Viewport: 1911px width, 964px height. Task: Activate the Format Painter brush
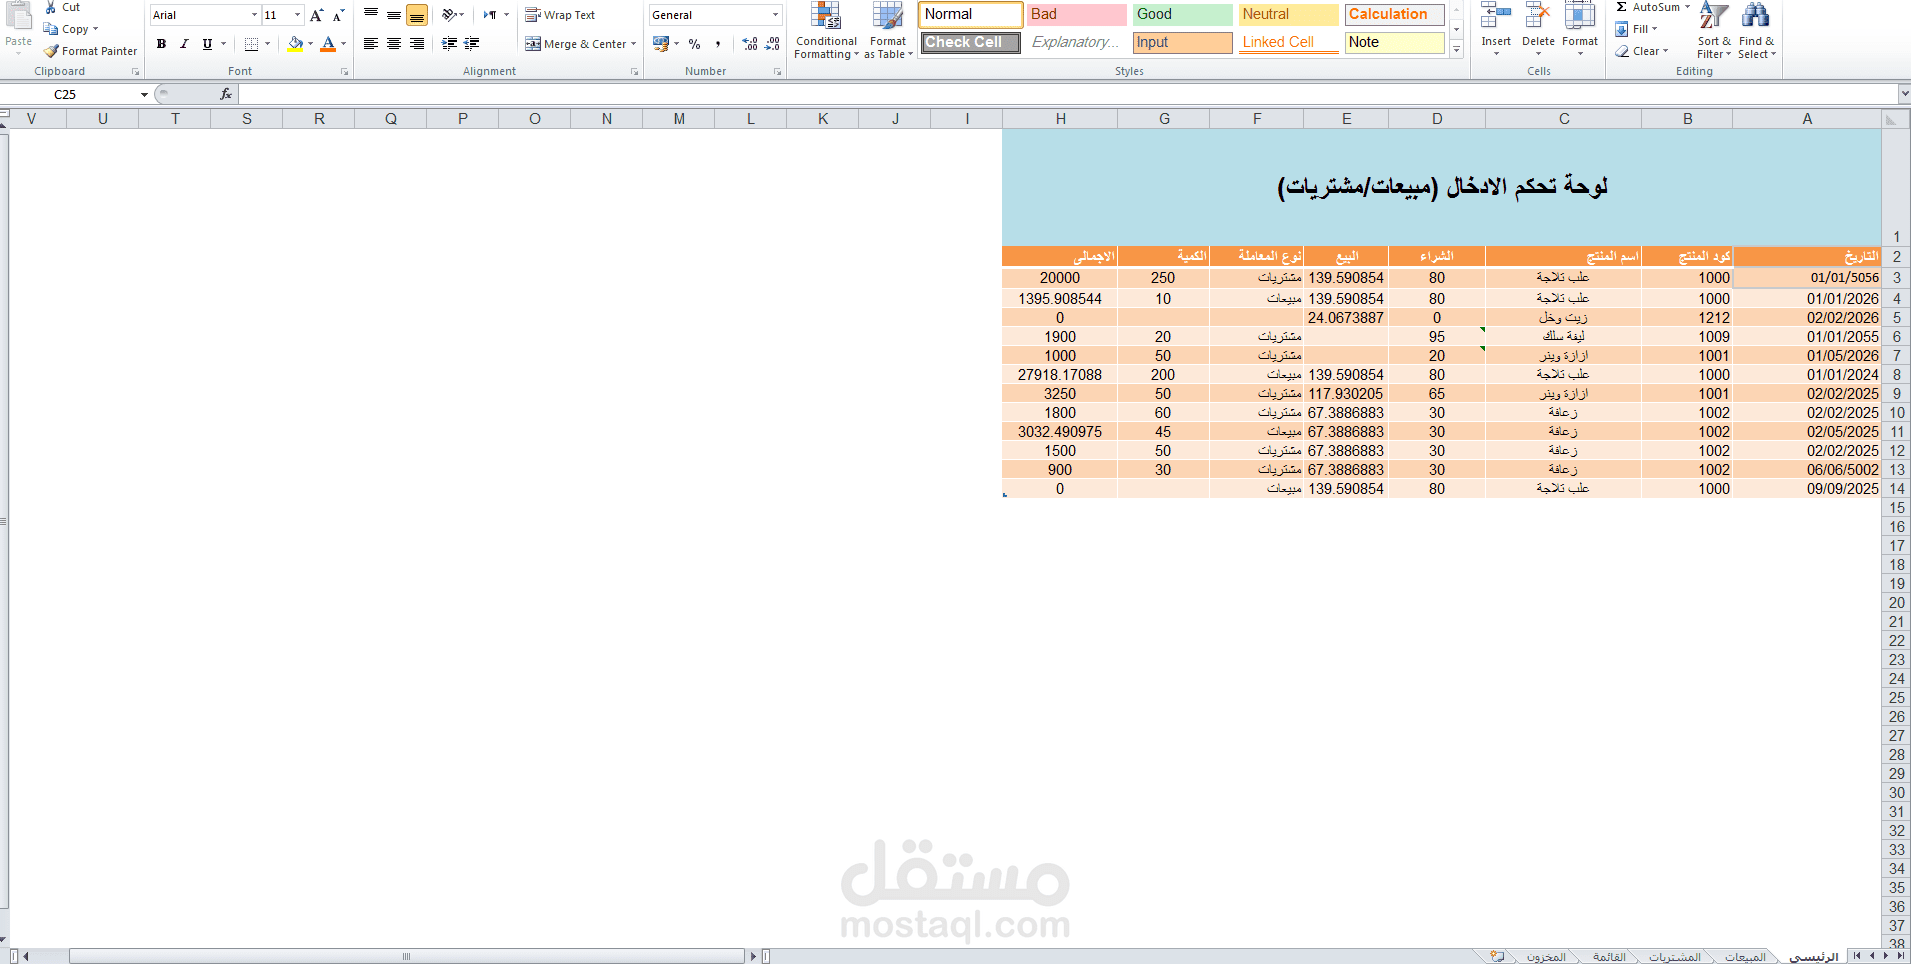(51, 51)
